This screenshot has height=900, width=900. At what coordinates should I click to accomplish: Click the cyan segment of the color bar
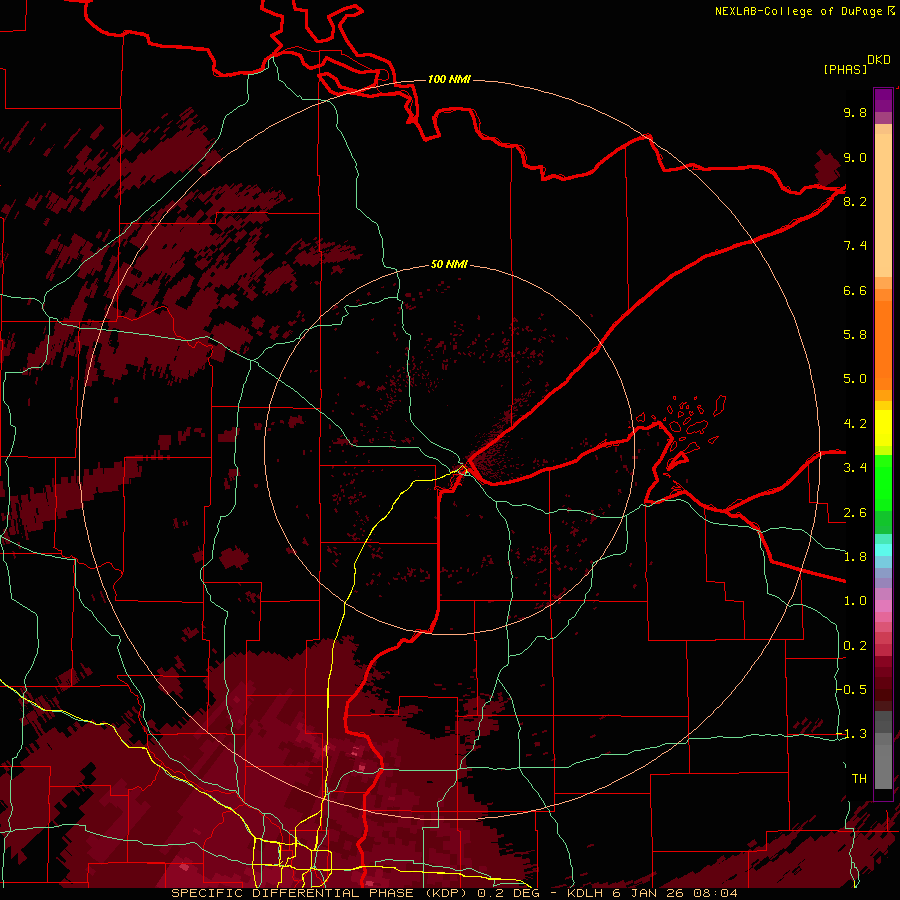(x=883, y=550)
